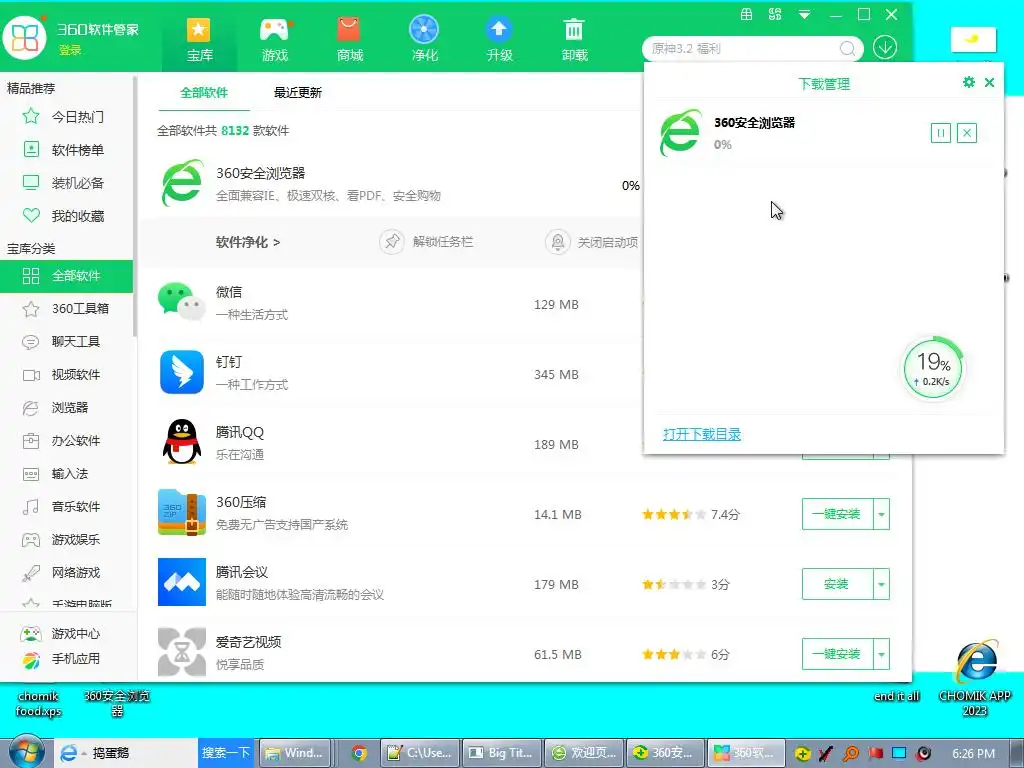Open 游戏中心 in the sidebar

(60, 633)
